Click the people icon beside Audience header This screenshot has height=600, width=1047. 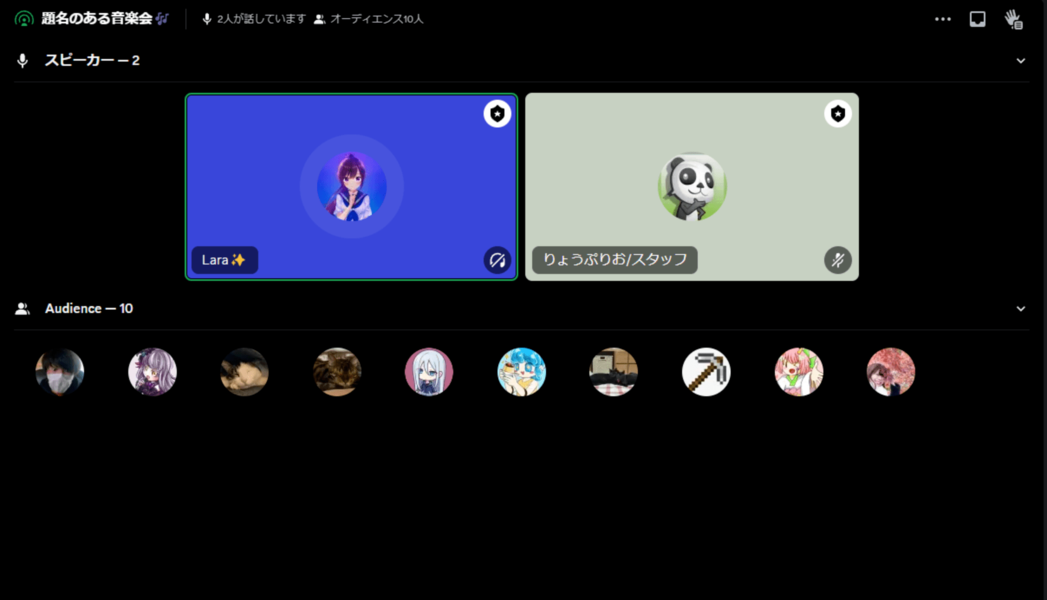coord(22,309)
